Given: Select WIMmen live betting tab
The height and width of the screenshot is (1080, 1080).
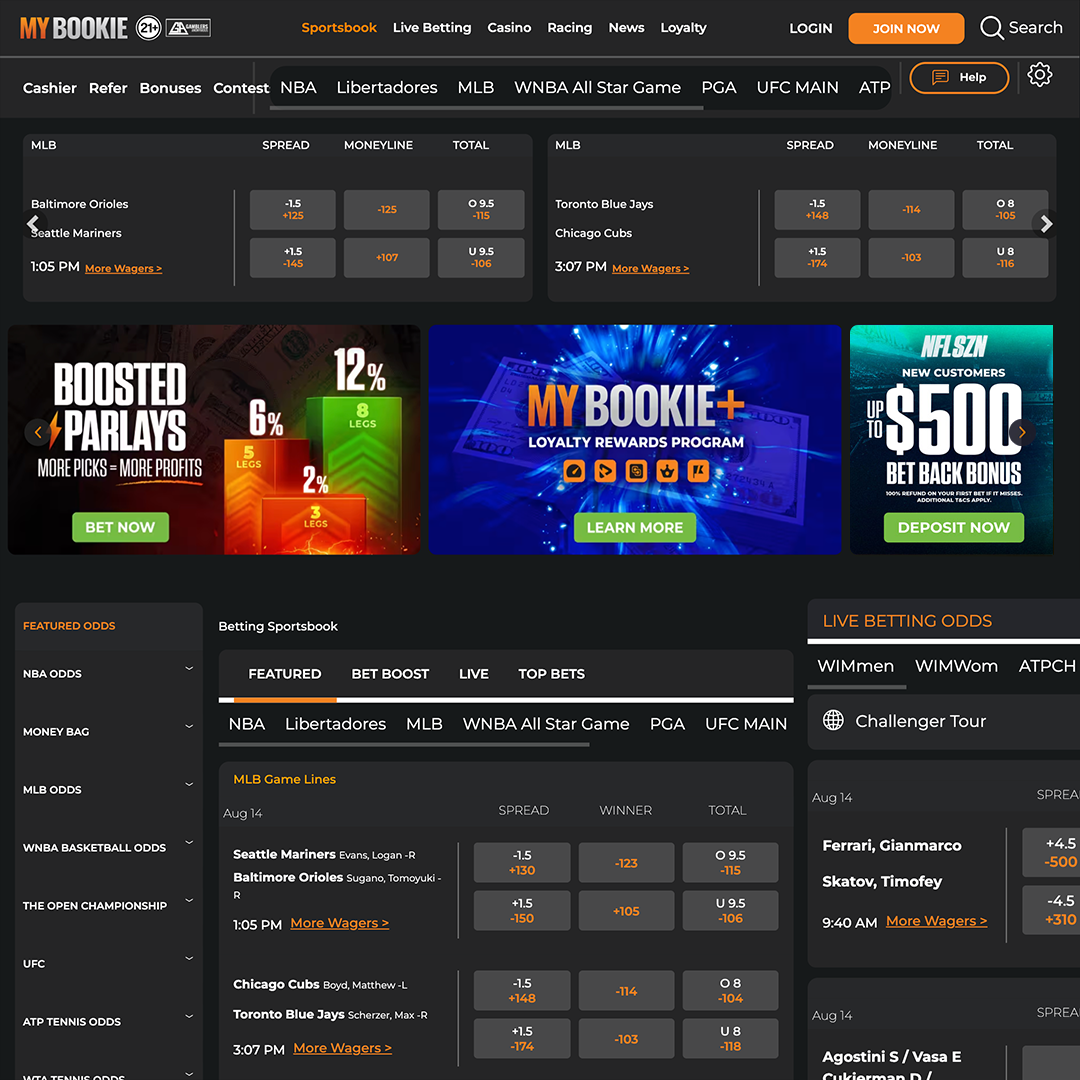Looking at the screenshot, I should click(855, 666).
